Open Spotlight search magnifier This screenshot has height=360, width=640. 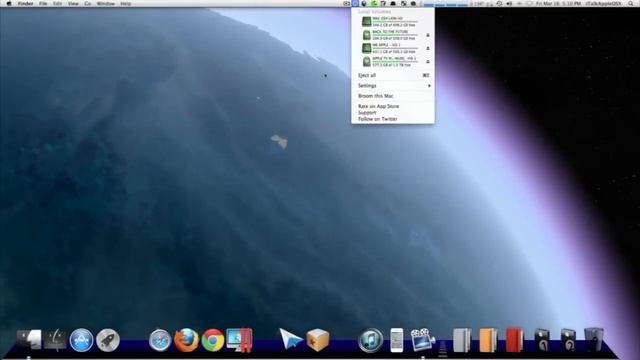point(631,3)
